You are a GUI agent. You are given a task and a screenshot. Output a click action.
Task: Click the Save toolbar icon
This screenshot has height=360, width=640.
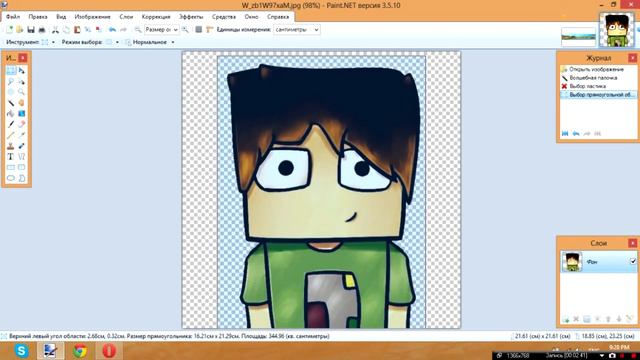coord(31,30)
